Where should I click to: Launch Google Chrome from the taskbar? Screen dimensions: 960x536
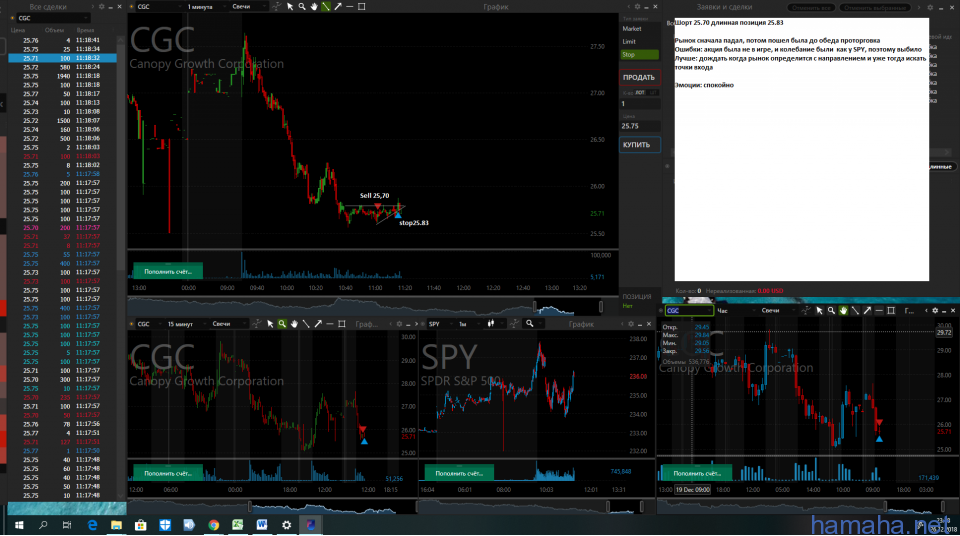(213, 525)
